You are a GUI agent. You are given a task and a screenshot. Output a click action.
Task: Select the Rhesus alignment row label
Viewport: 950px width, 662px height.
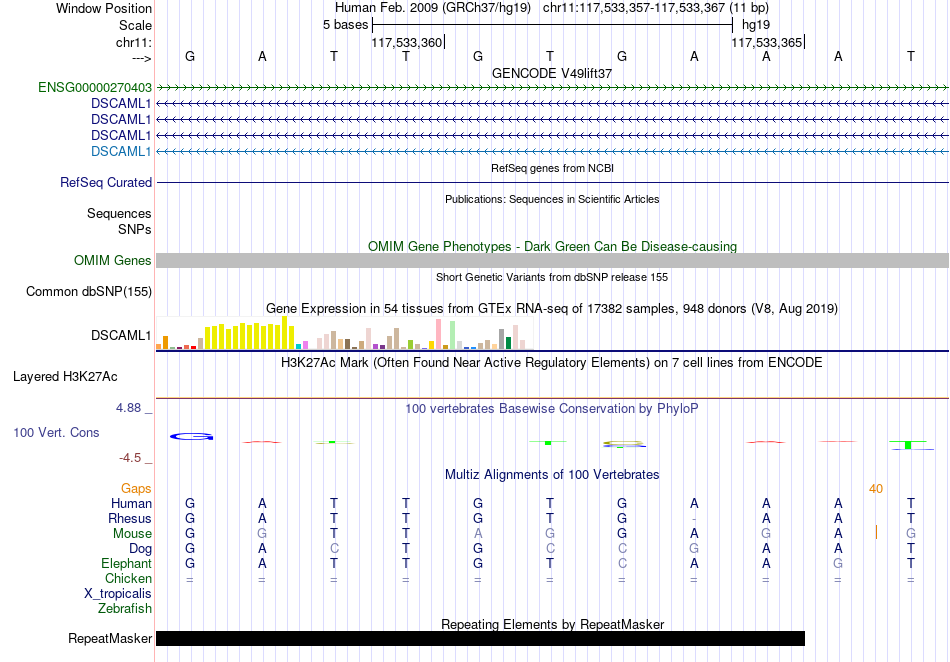[x=130, y=518]
